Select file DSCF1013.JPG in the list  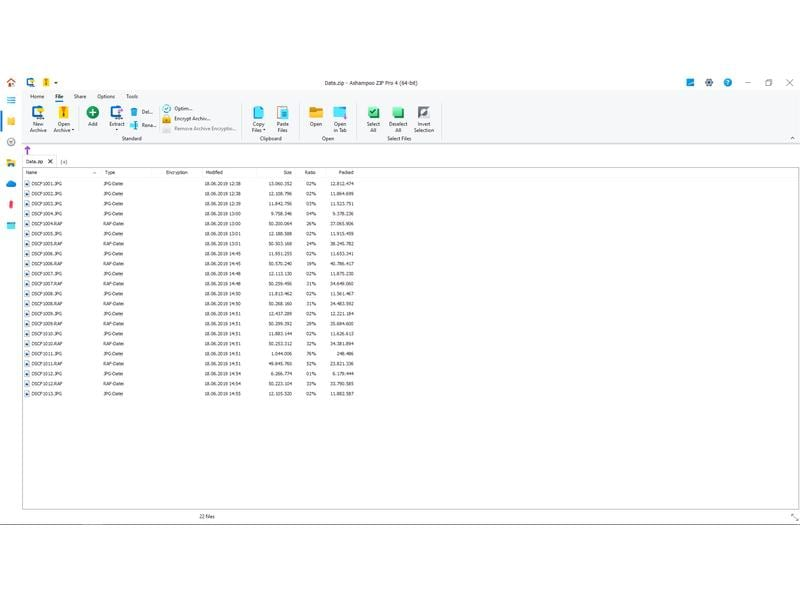[46, 394]
